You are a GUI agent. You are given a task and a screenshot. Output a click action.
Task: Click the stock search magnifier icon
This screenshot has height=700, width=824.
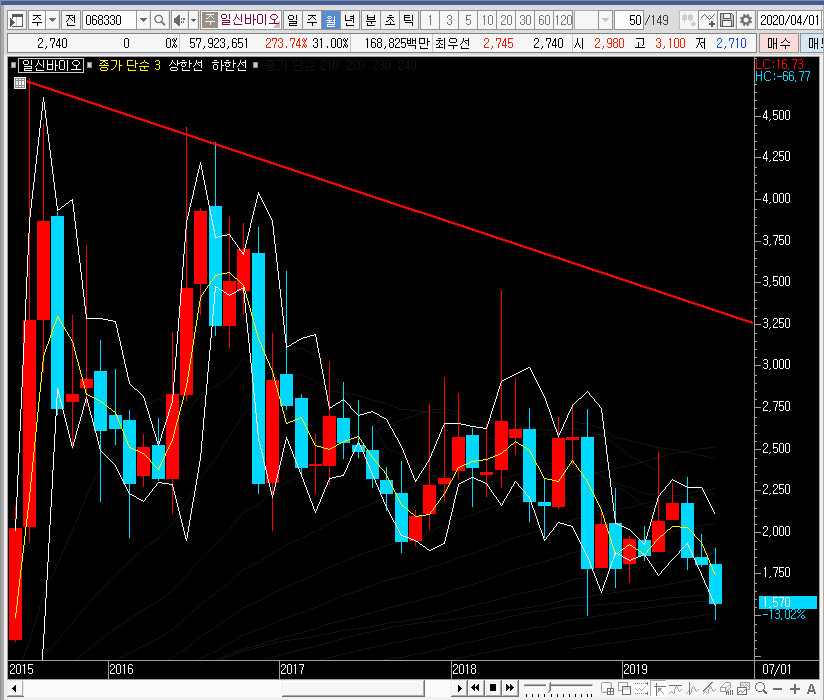159,20
